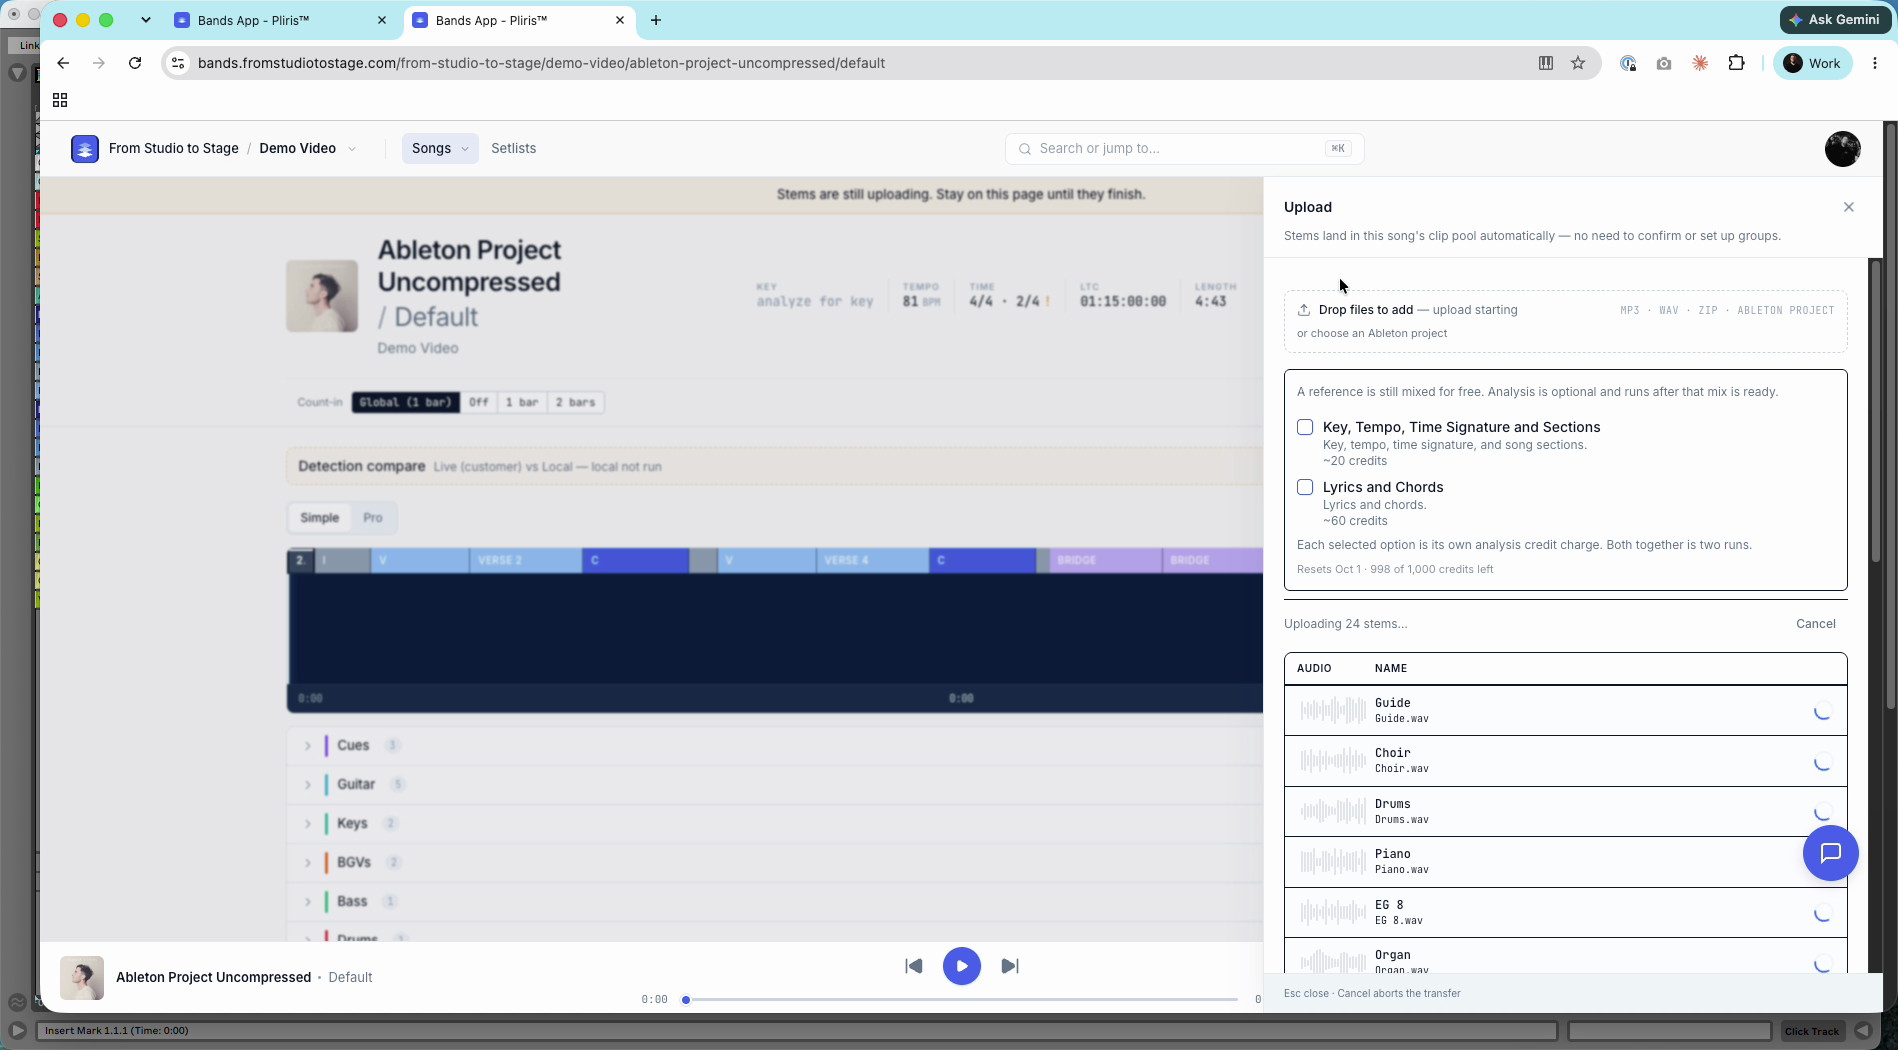1898x1050 pixels.
Task: Skip to next track
Action: (1010, 966)
